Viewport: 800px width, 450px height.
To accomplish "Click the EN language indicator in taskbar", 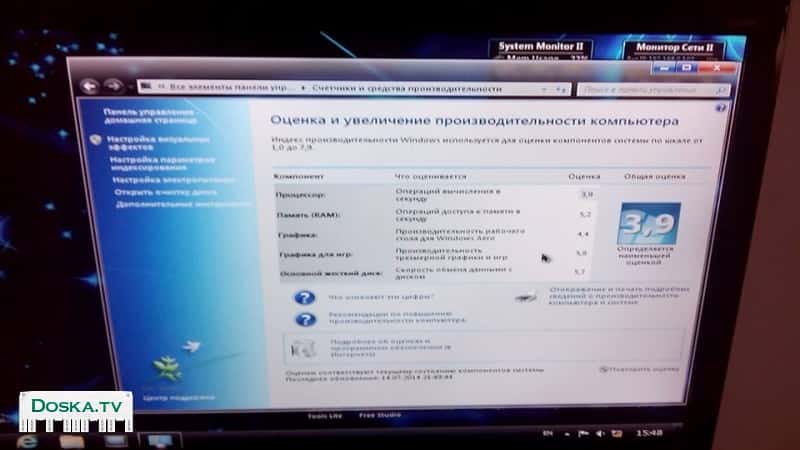I will 547,435.
